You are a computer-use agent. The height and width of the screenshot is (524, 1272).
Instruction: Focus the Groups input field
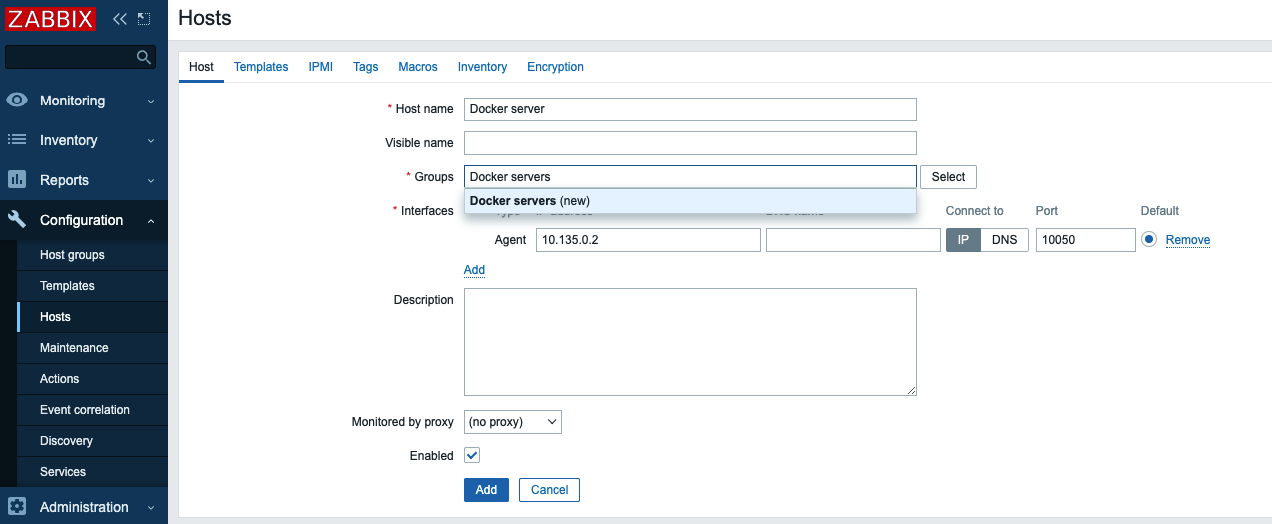pos(690,177)
